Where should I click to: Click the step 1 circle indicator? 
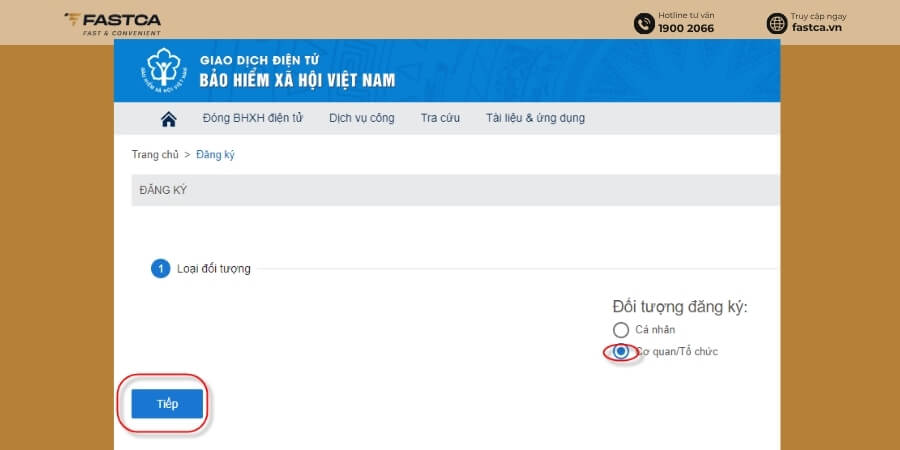tap(161, 269)
